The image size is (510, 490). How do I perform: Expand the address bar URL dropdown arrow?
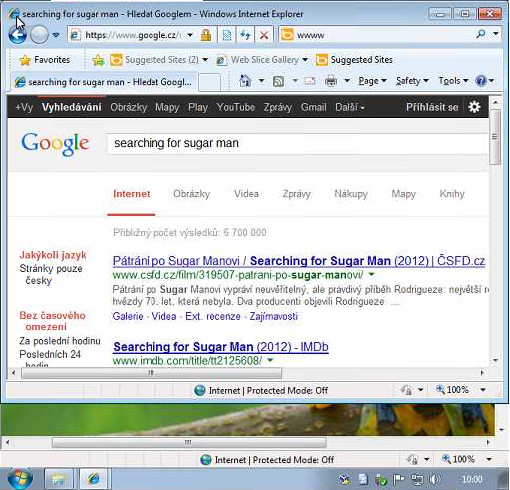190,35
